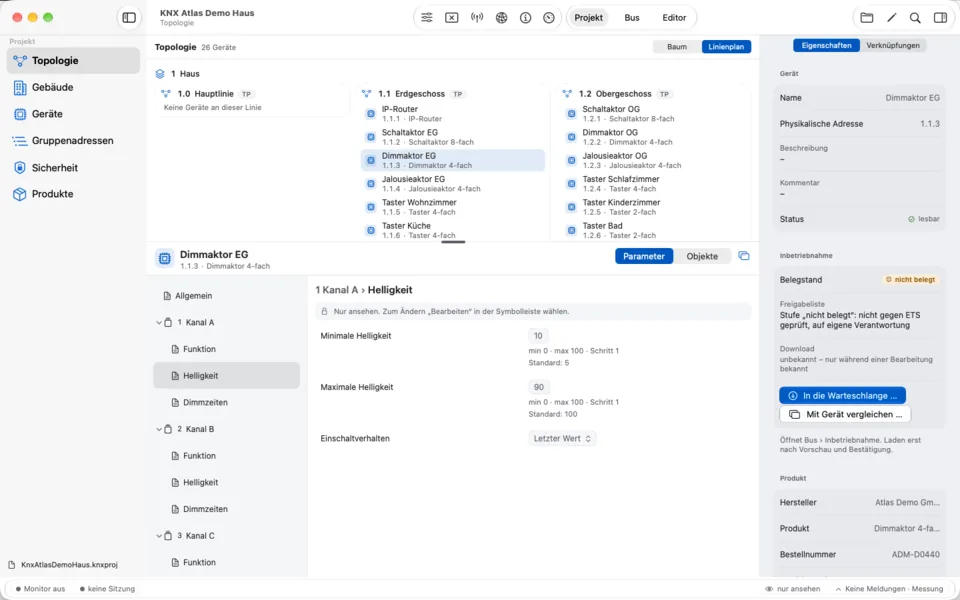Image resolution: width=960 pixels, height=600 pixels.
Task: Toggle the right inspector panel icon
Action: tap(940, 18)
